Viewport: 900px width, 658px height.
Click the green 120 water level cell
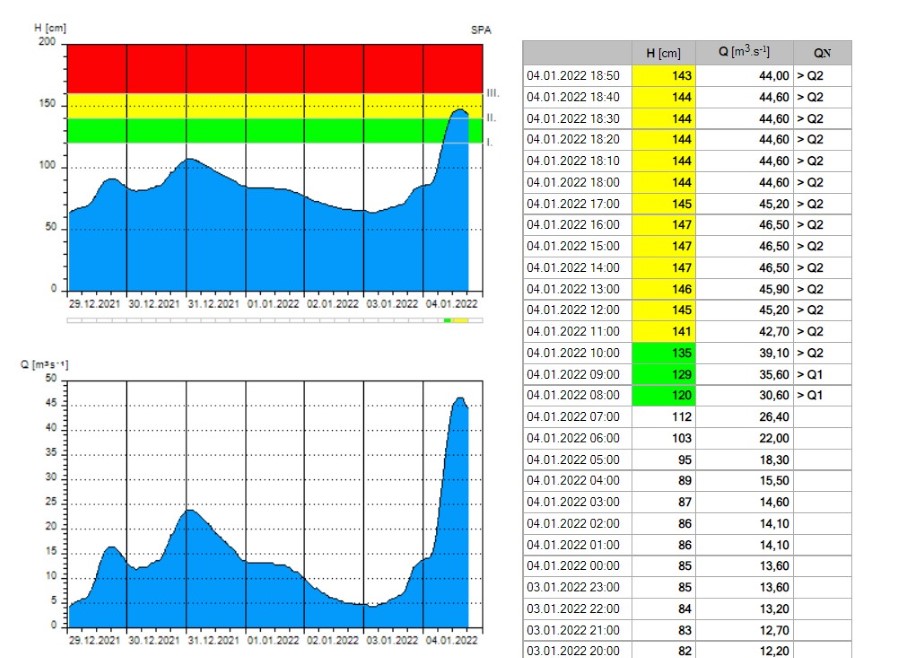point(664,396)
